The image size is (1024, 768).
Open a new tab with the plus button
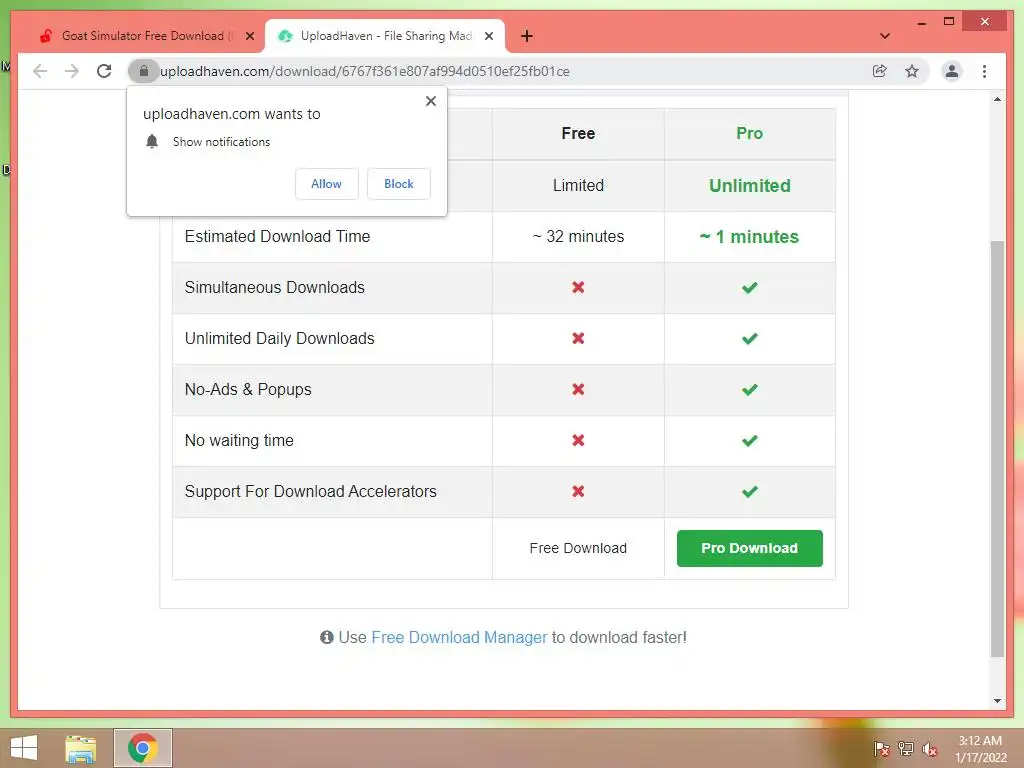pyautogui.click(x=526, y=36)
